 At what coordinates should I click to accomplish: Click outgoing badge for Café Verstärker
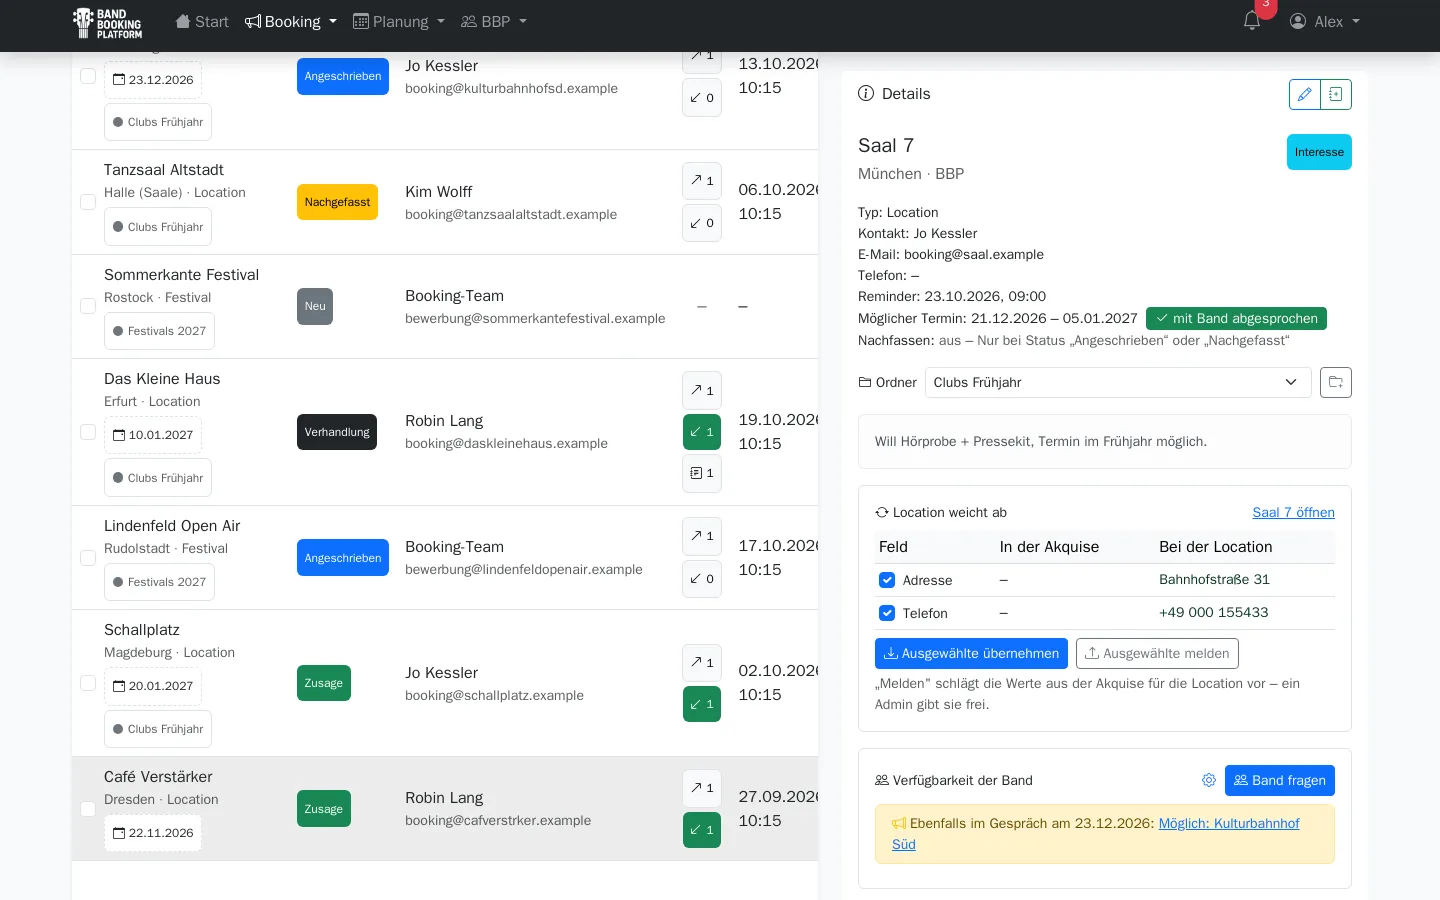[702, 788]
